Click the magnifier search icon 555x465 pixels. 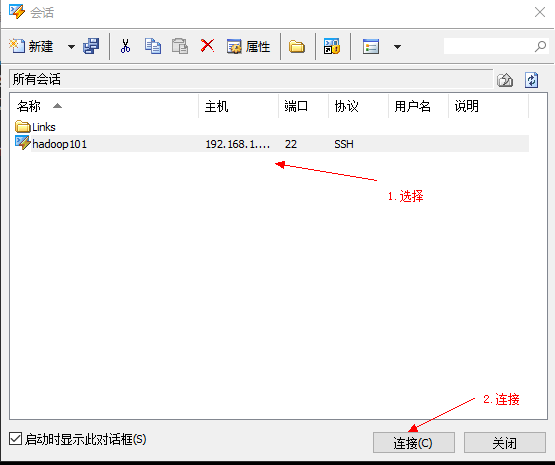pyautogui.click(x=540, y=46)
